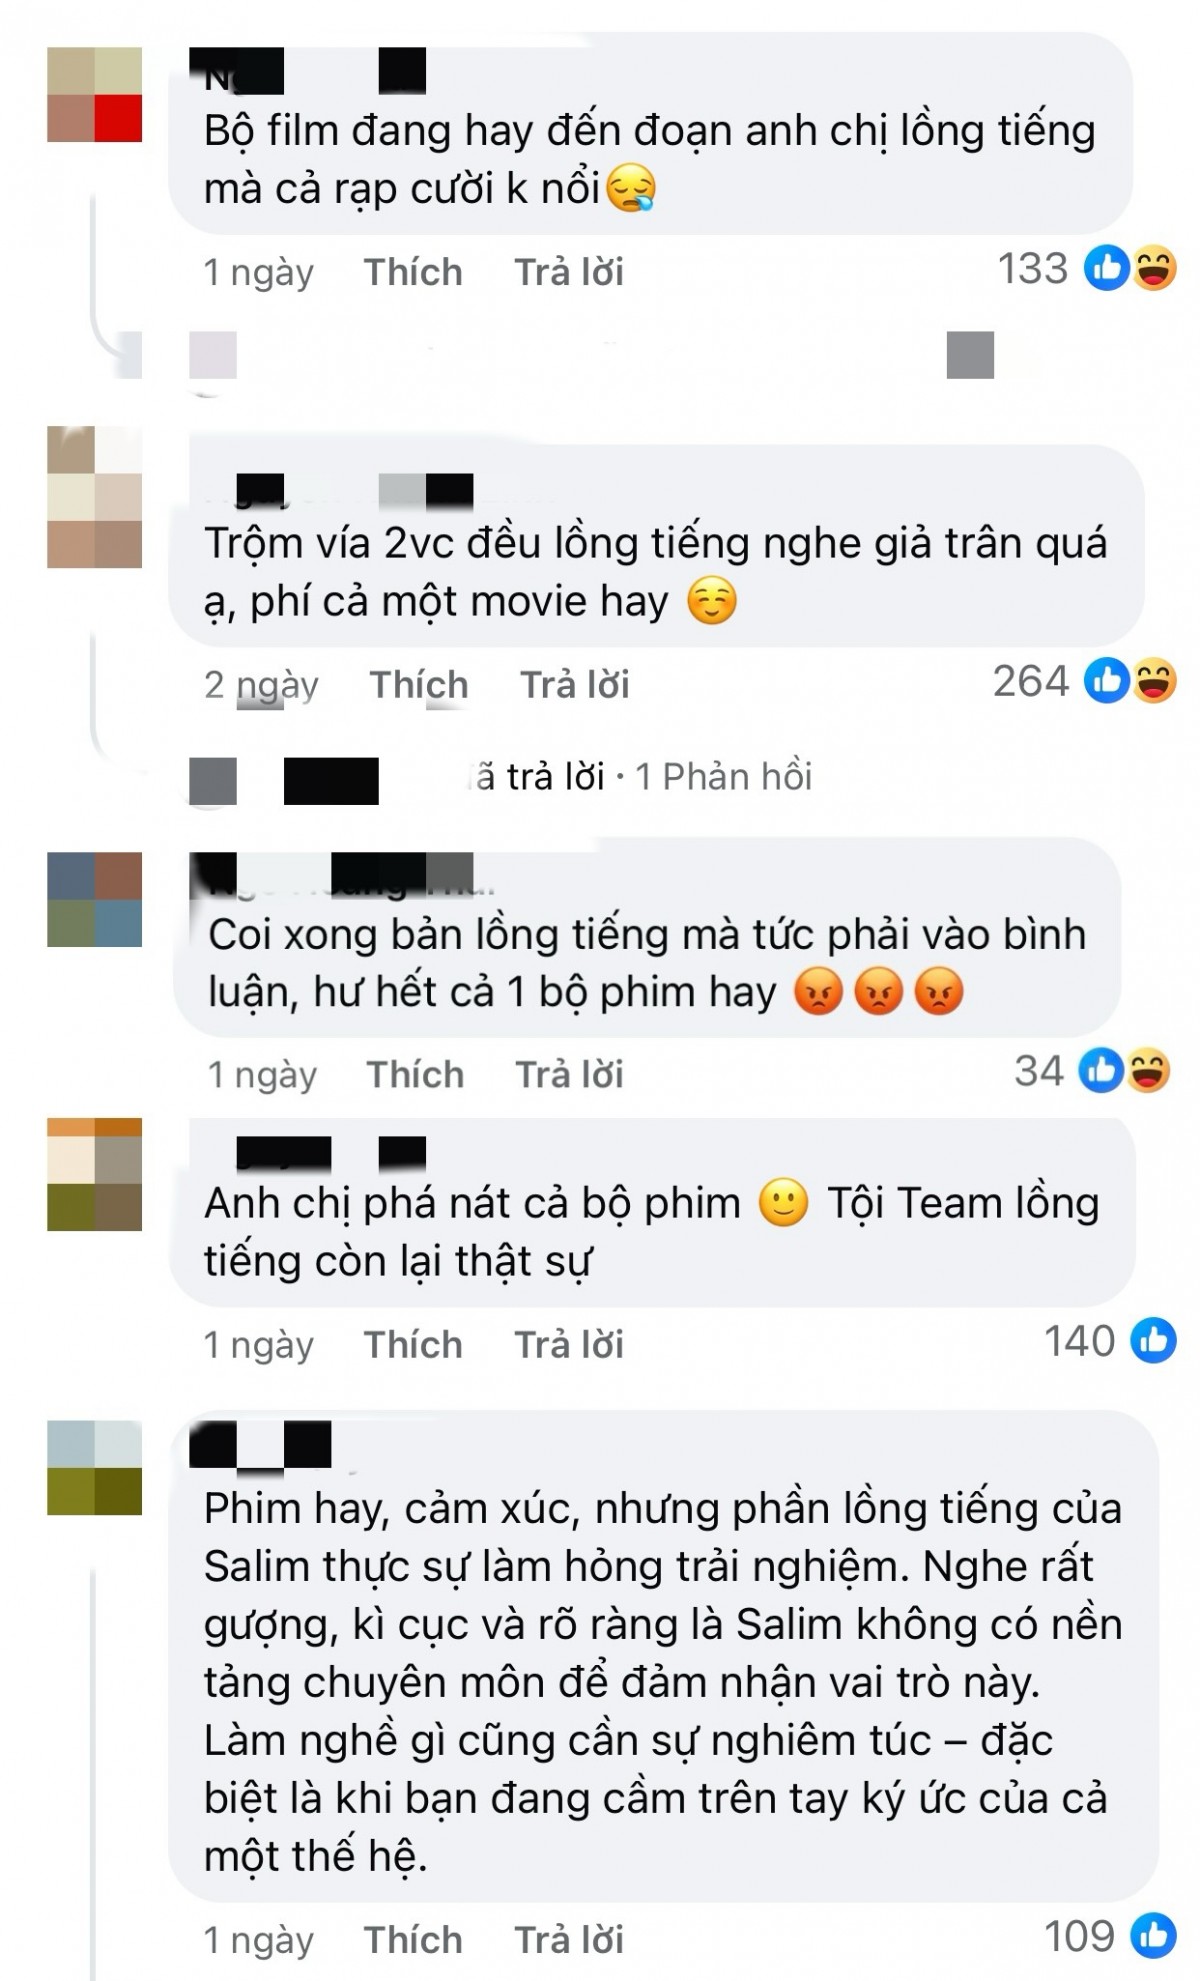
Task: Click the like icon beside 34 reactions
Action: [1101, 1071]
